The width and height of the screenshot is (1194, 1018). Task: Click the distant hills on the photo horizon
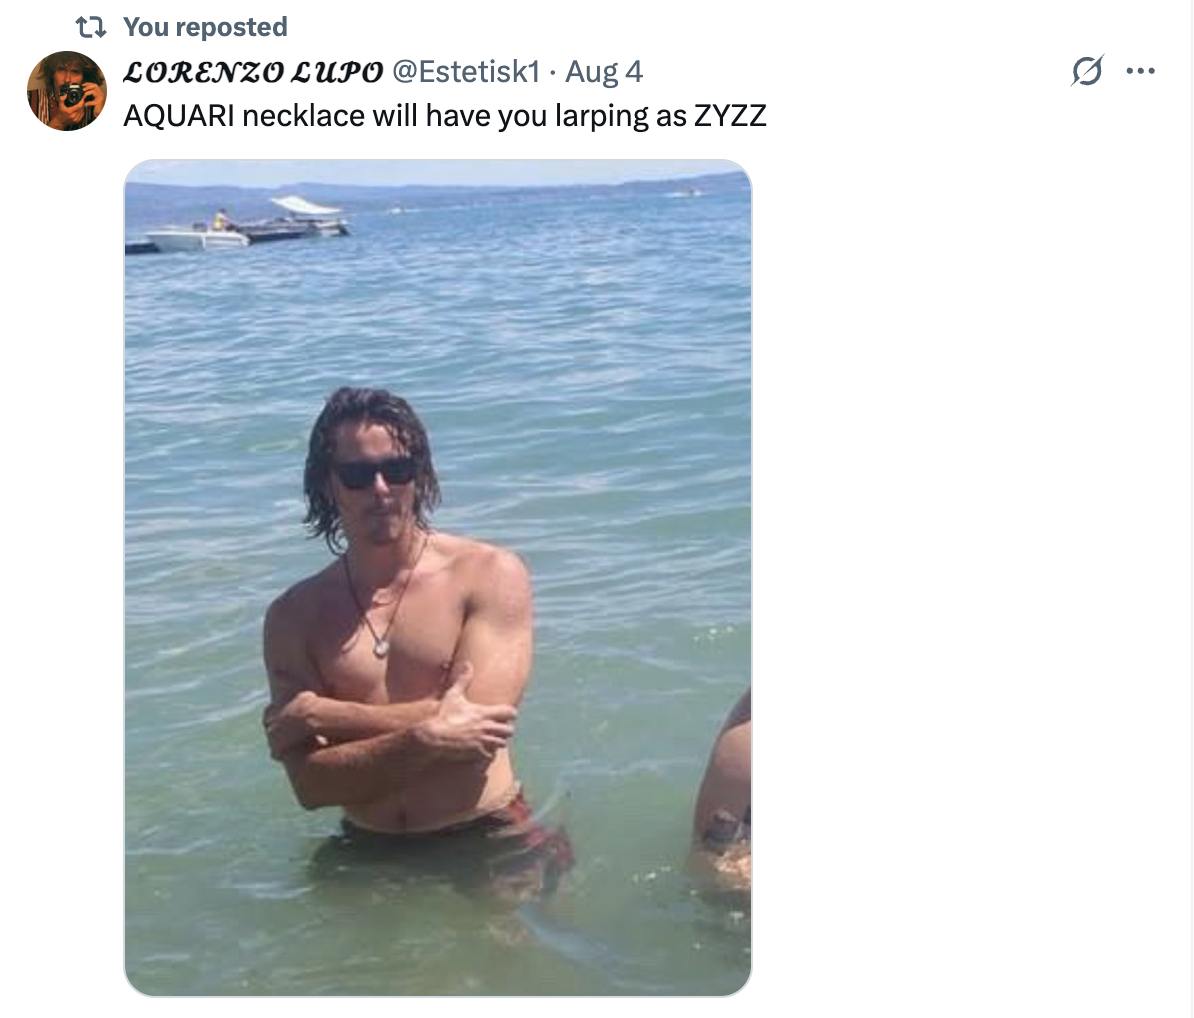(438, 186)
